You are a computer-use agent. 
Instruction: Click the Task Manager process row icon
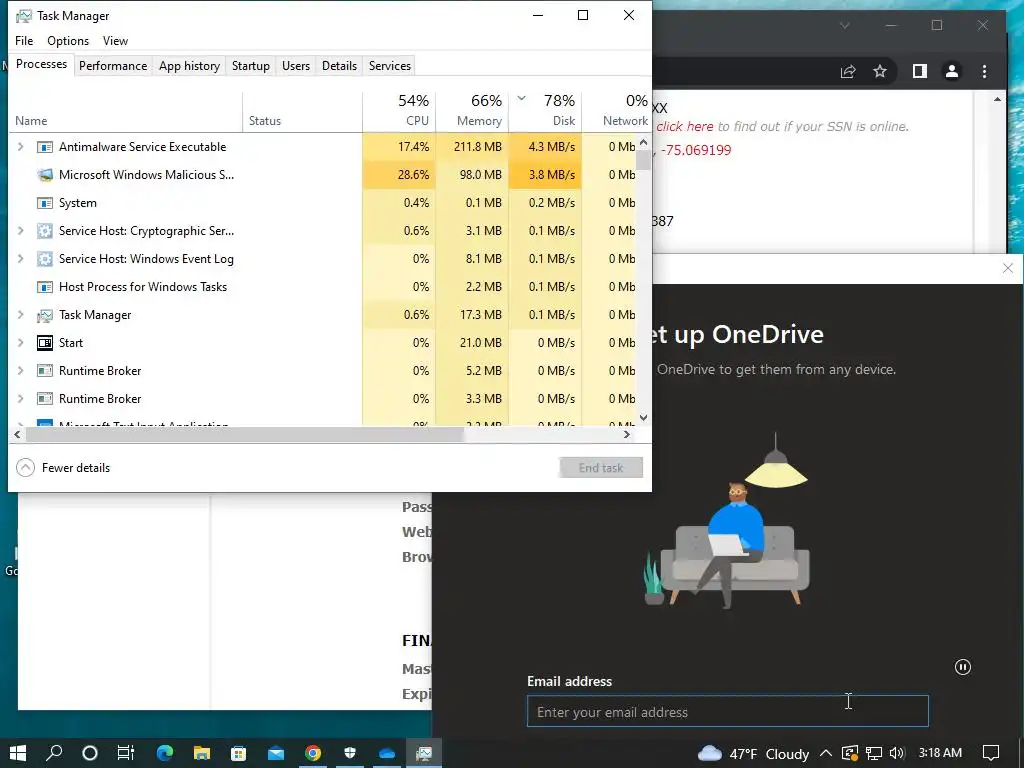[44, 315]
